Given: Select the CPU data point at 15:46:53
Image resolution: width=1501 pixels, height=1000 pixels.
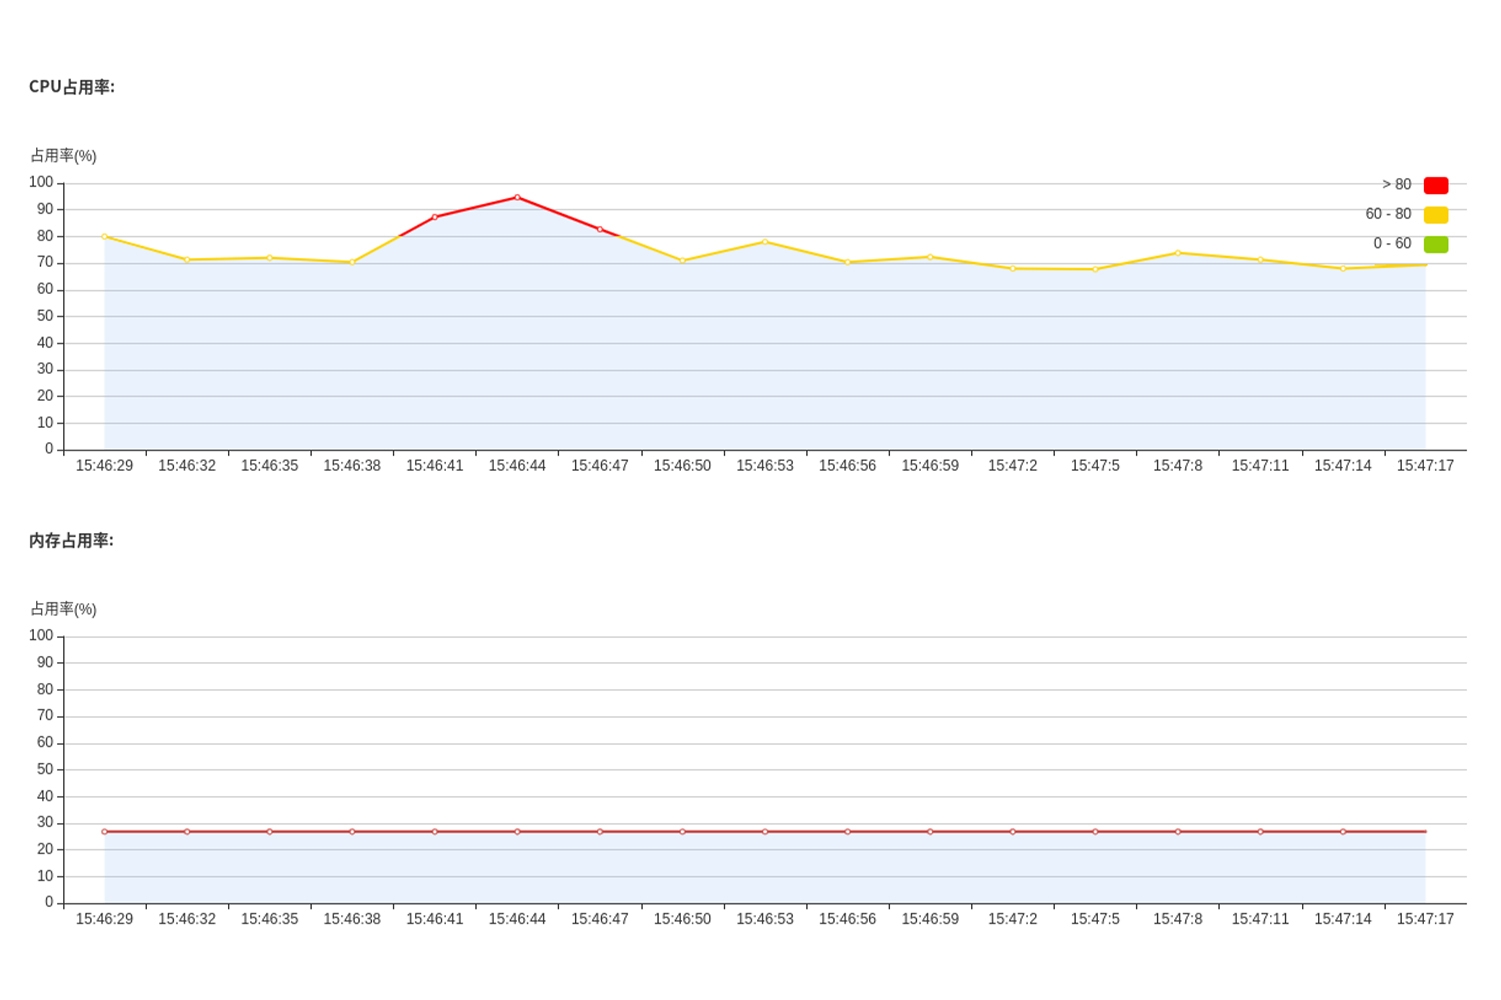Looking at the screenshot, I should [x=765, y=241].
